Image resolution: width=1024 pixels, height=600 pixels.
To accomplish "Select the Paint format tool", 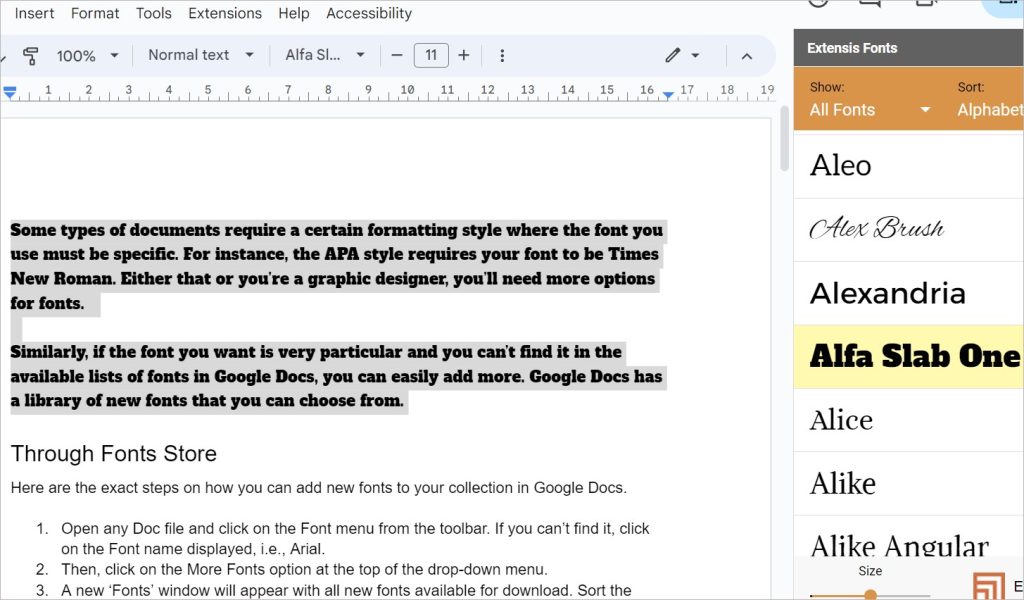I will pyautogui.click(x=31, y=56).
